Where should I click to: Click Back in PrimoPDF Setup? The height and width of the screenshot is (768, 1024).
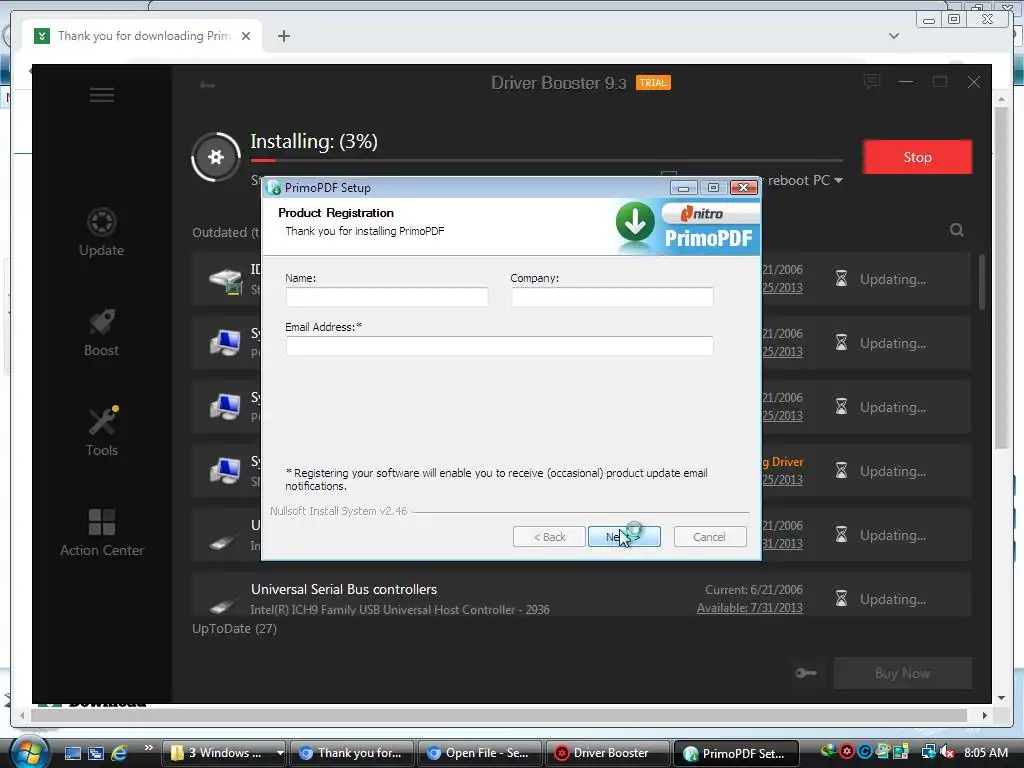[x=549, y=537]
